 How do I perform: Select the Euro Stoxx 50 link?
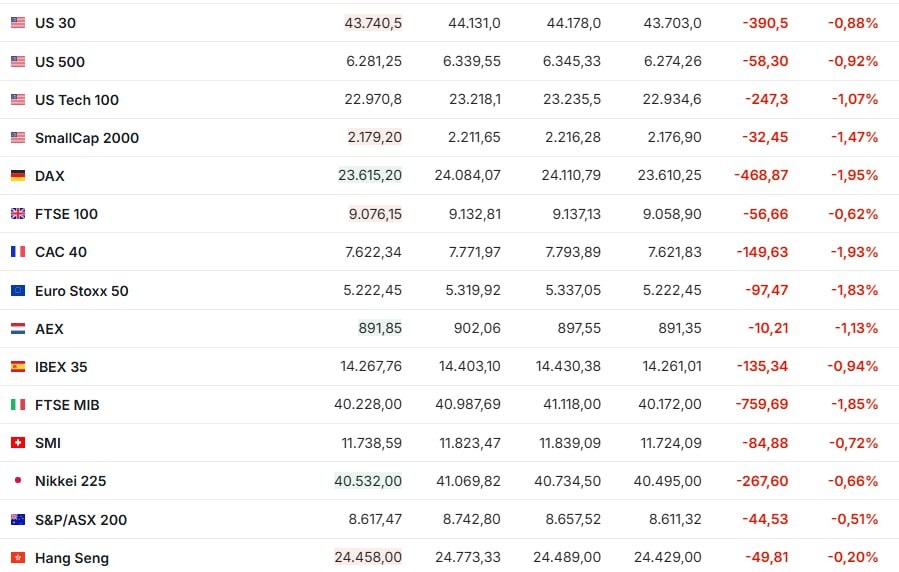point(81,291)
